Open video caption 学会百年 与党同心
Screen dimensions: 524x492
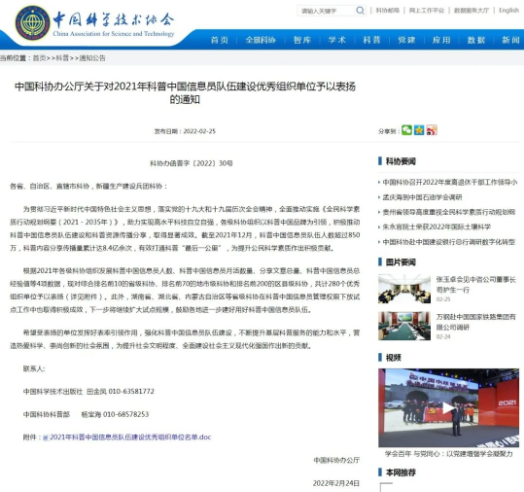click(x=448, y=454)
